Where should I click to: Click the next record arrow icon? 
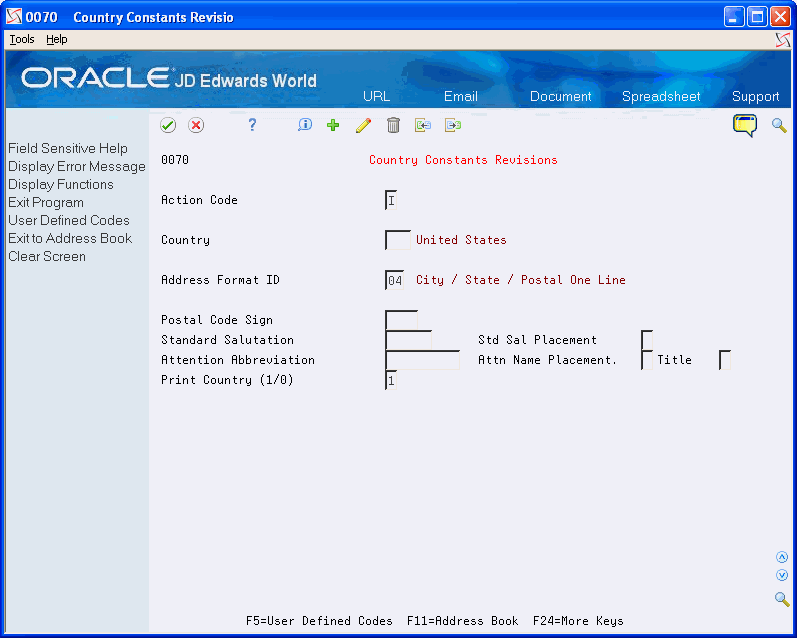[453, 125]
